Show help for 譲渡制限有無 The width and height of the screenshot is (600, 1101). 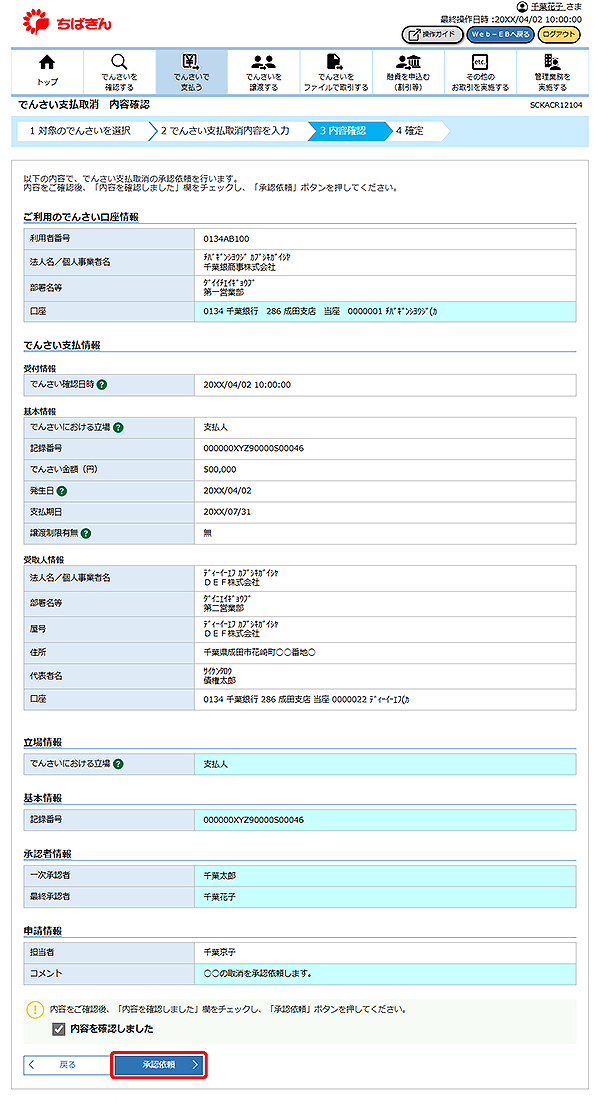click(87, 533)
